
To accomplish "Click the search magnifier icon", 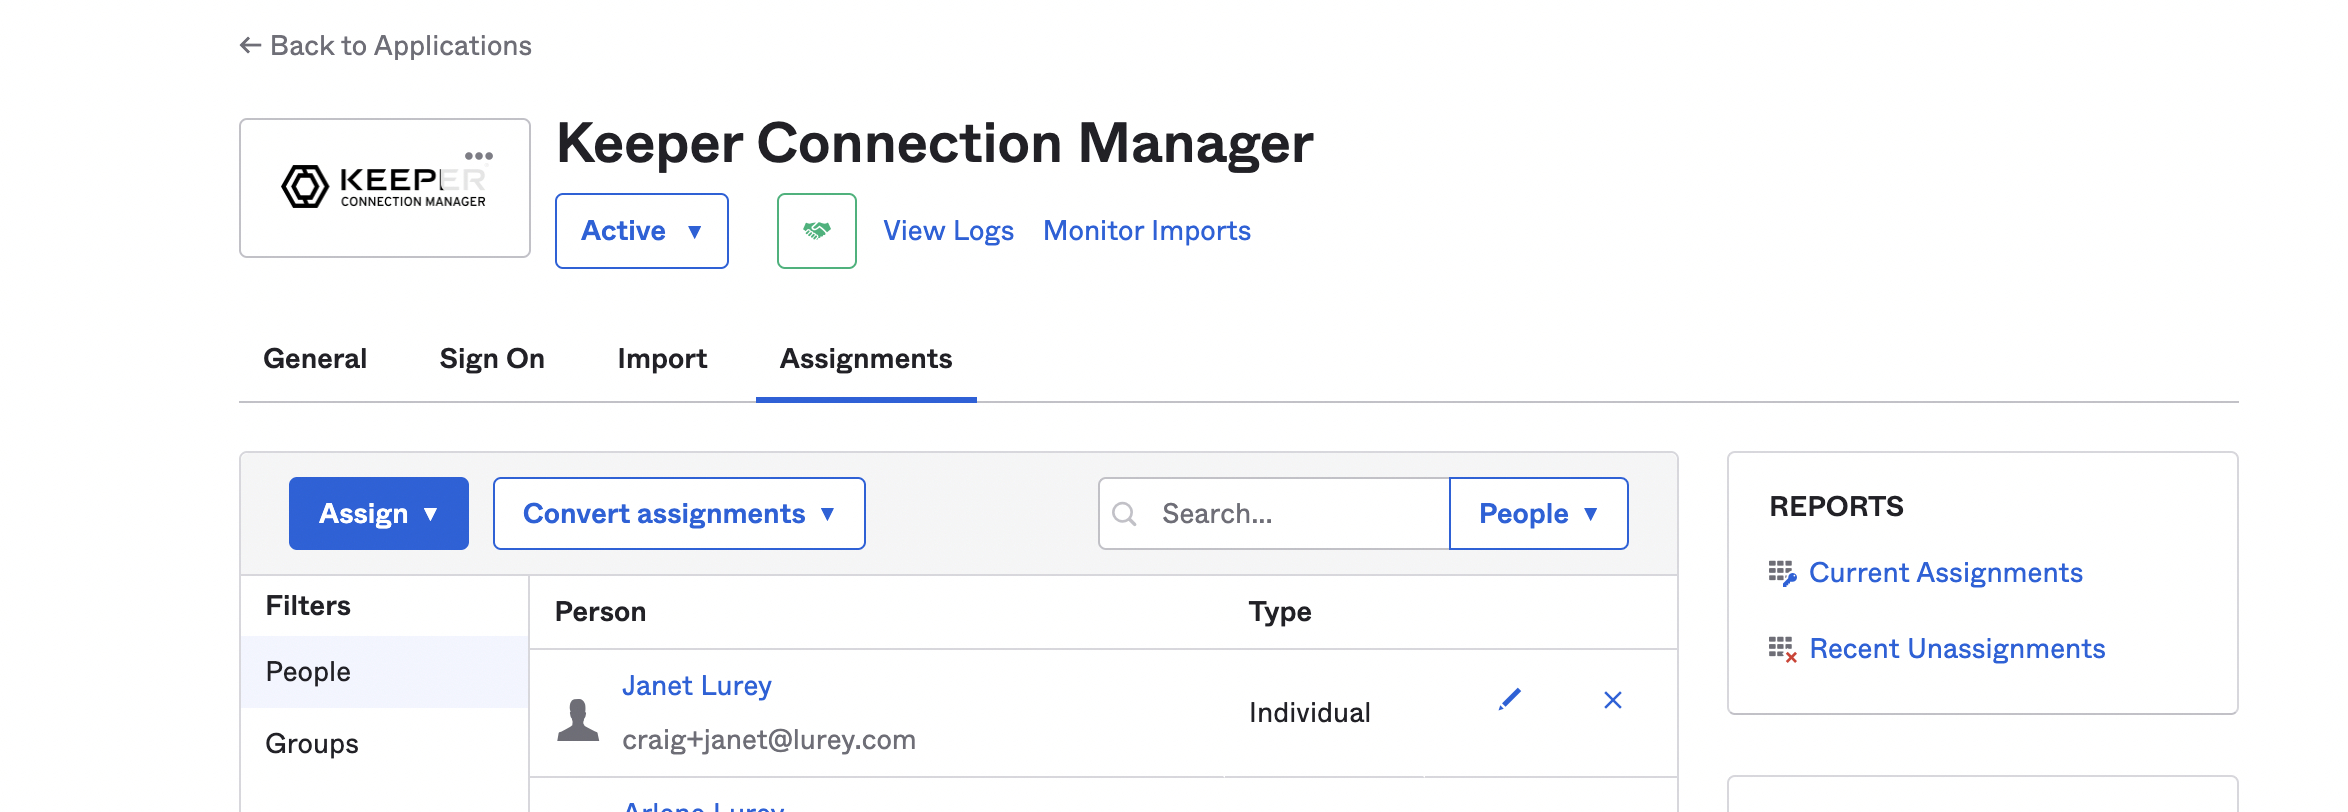I will point(1125,514).
